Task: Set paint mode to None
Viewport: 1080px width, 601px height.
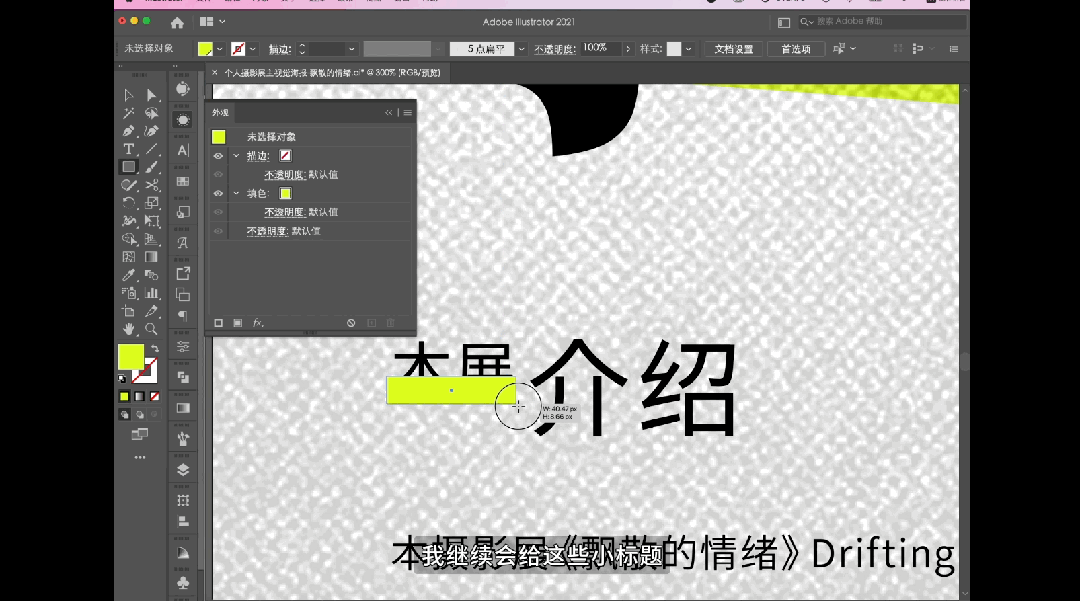Action: click(x=155, y=397)
